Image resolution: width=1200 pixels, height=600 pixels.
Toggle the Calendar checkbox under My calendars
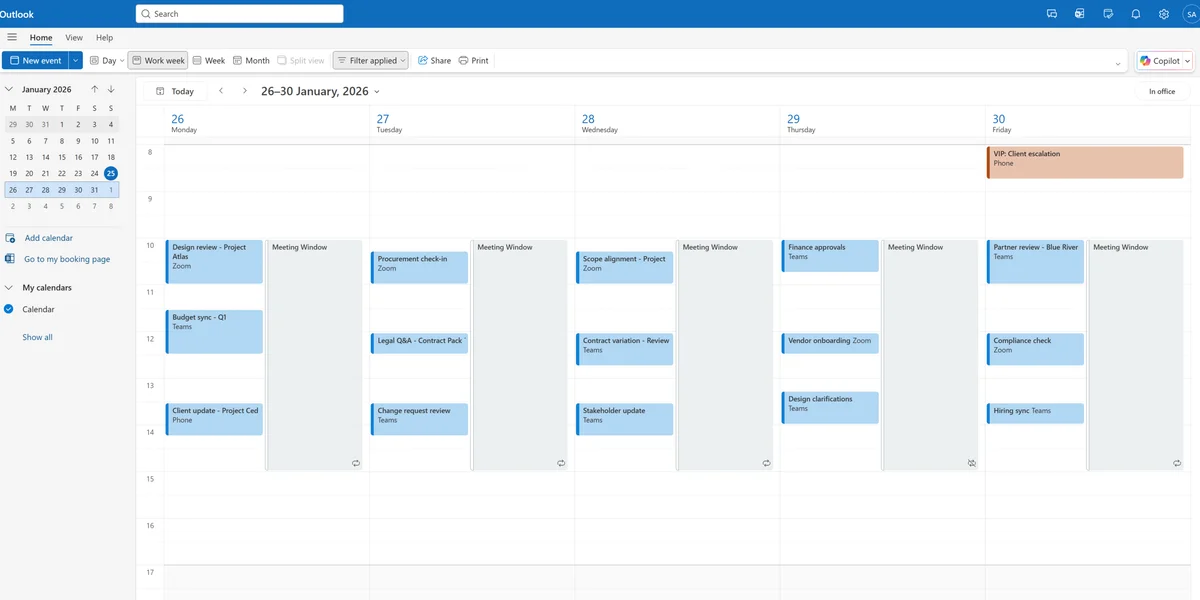pos(10,309)
